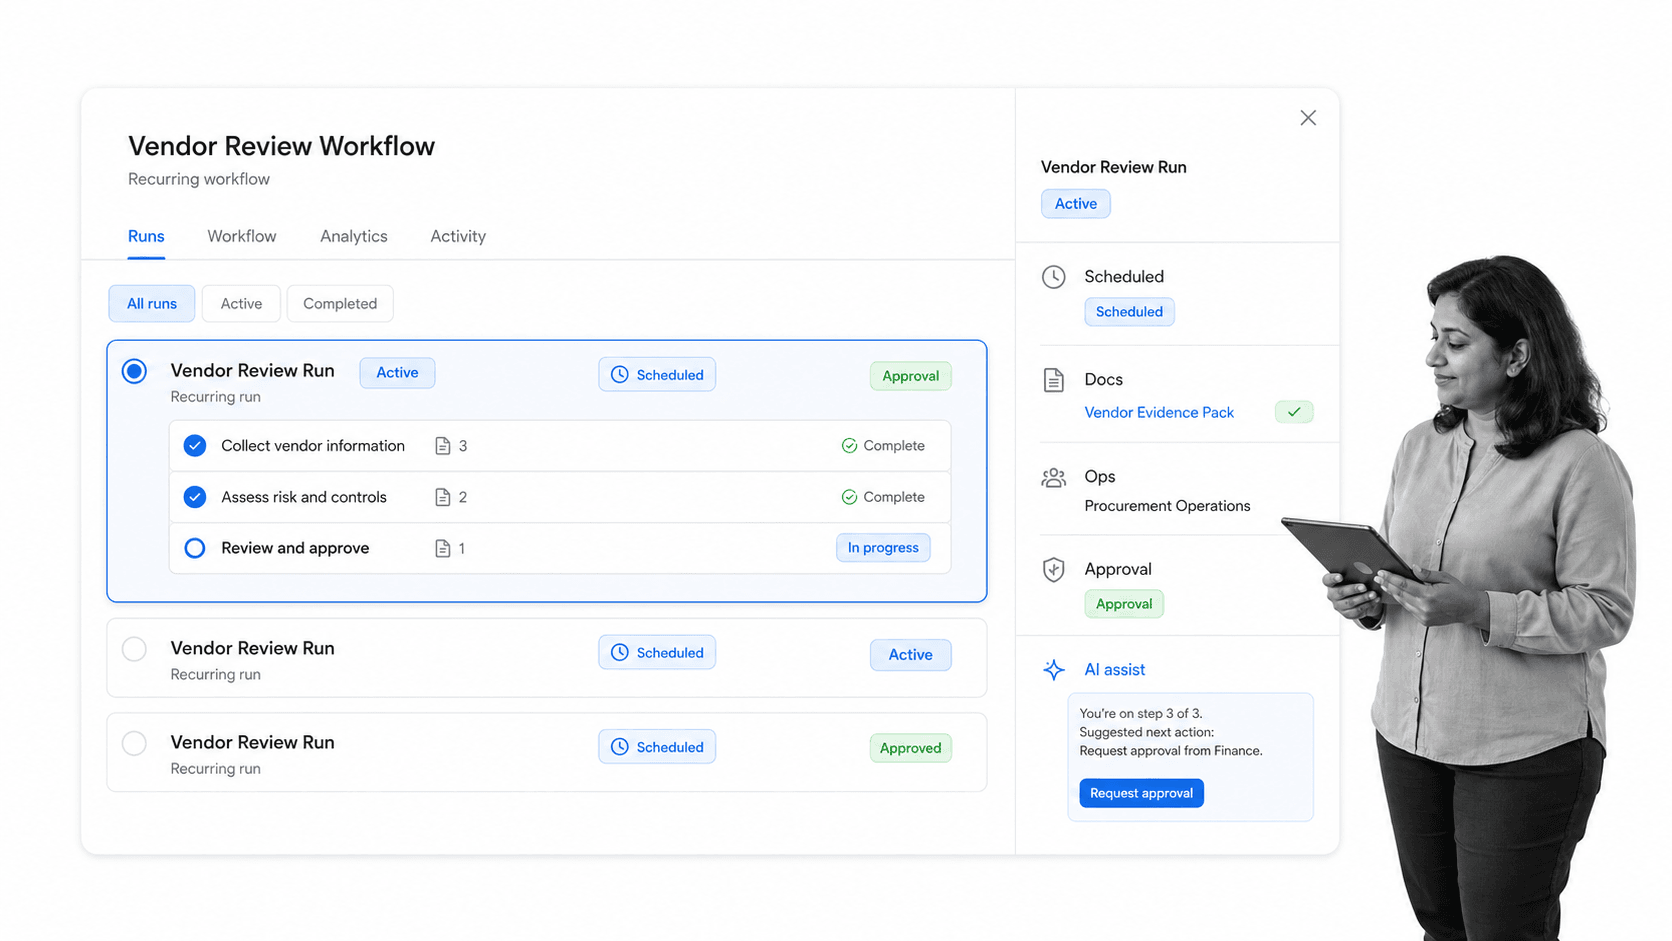Close the Vendor Review Run side panel
Screen dimensions: 1672x941
pos(1308,118)
